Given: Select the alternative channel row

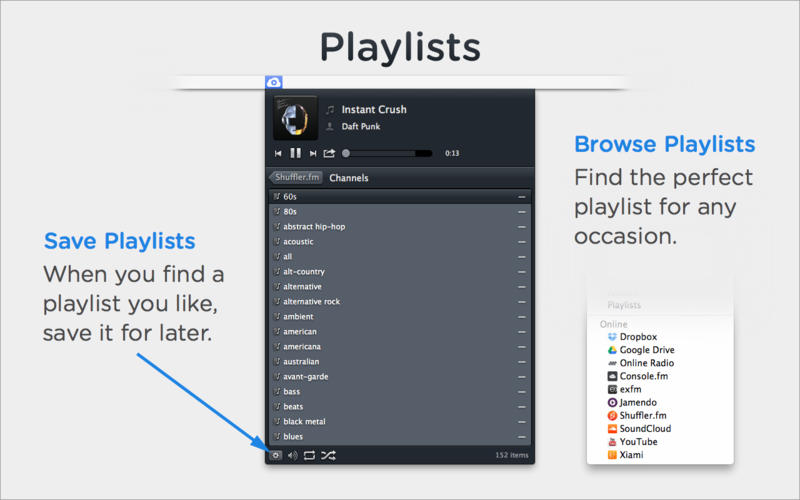Looking at the screenshot, I should tap(400, 287).
